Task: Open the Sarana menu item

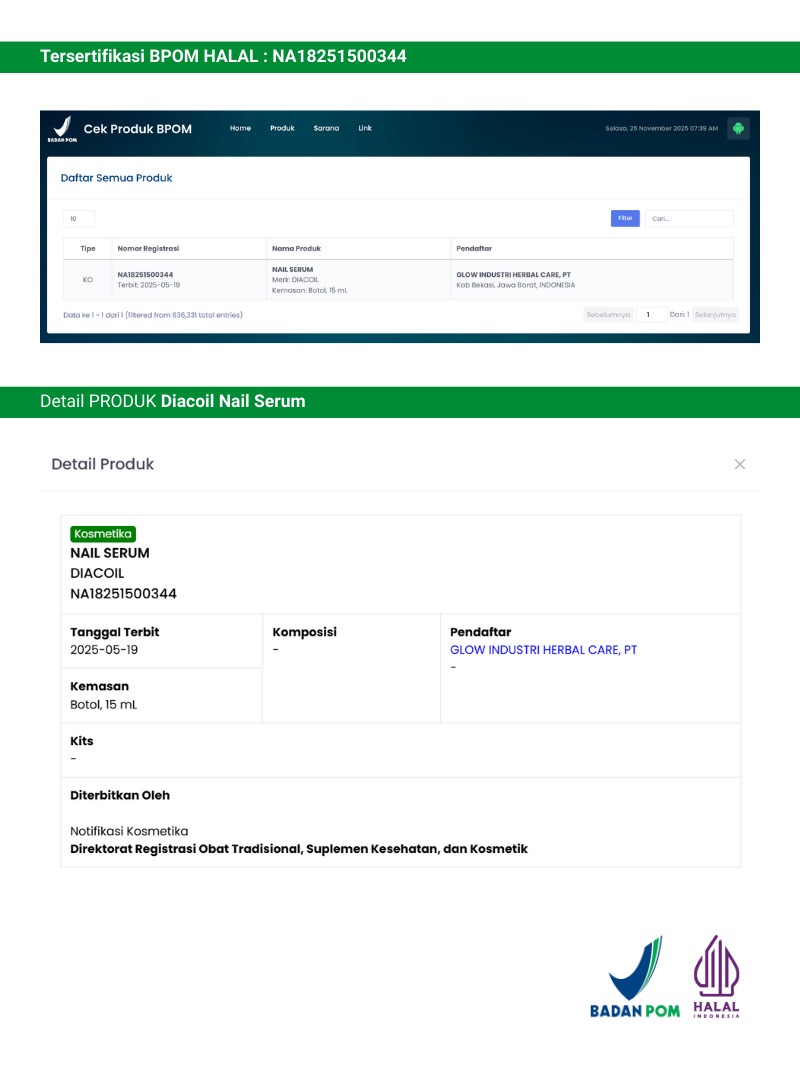Action: tap(326, 128)
